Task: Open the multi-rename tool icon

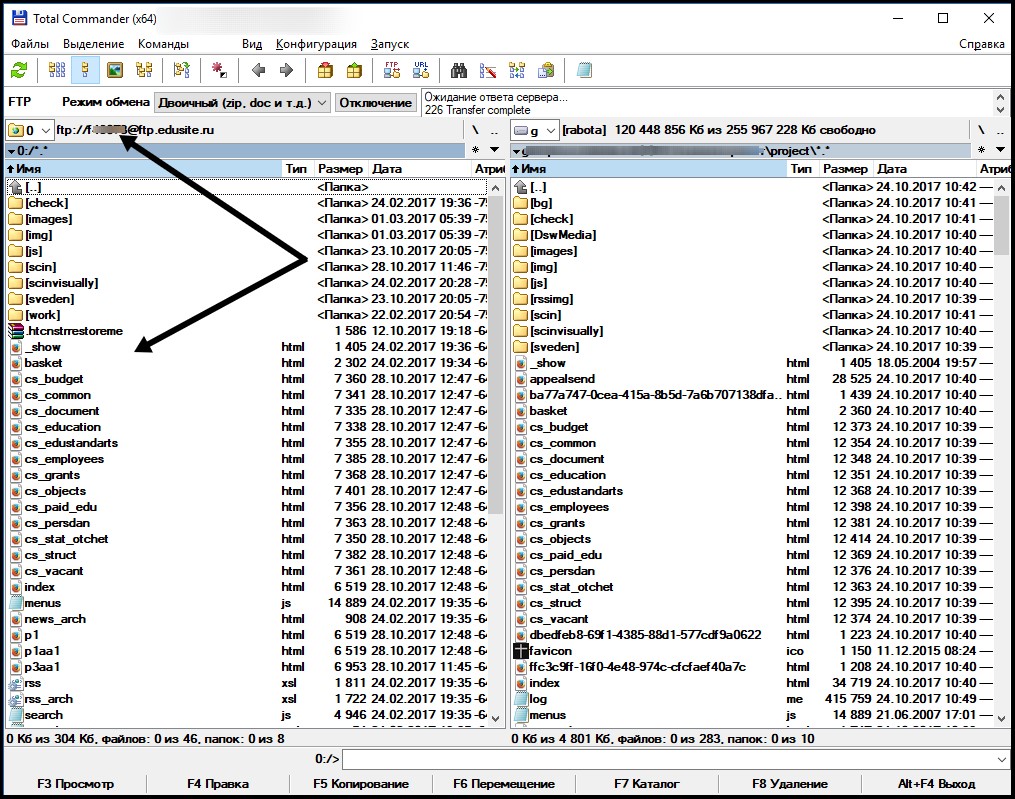Action: click(x=488, y=70)
